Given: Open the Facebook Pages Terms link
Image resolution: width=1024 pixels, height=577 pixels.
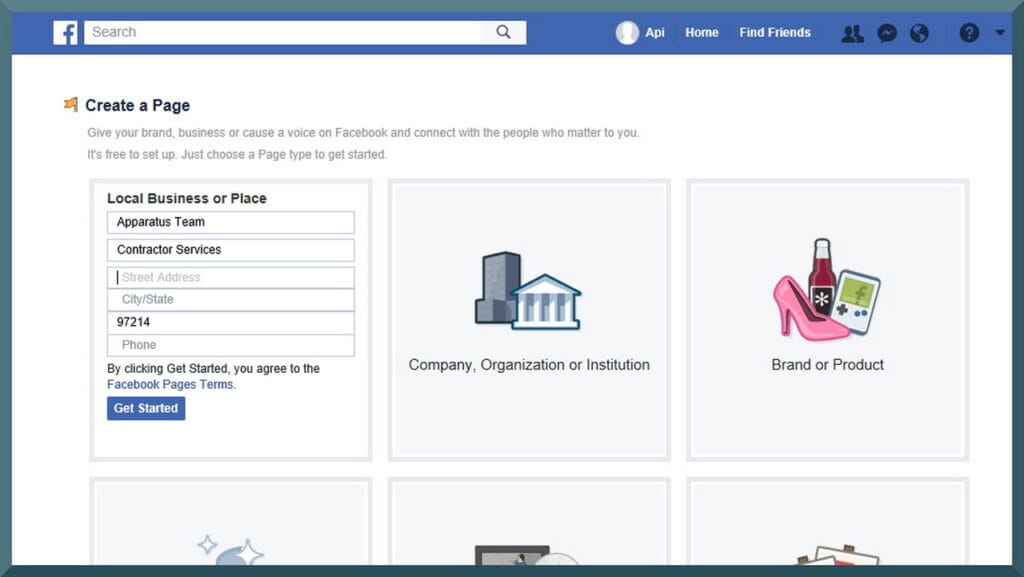Looking at the screenshot, I should pos(170,384).
